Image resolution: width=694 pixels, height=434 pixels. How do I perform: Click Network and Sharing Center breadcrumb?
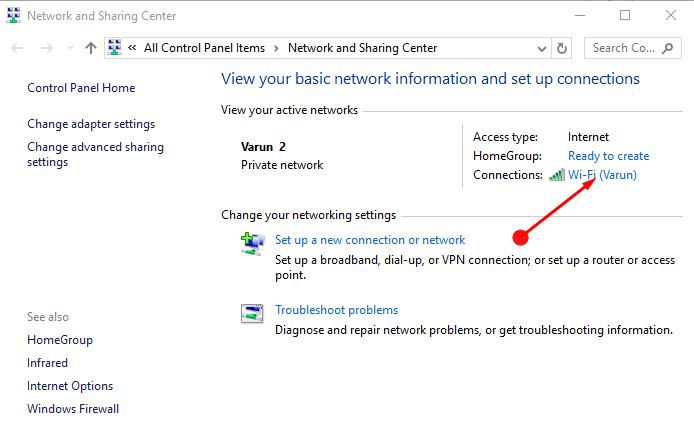point(362,48)
